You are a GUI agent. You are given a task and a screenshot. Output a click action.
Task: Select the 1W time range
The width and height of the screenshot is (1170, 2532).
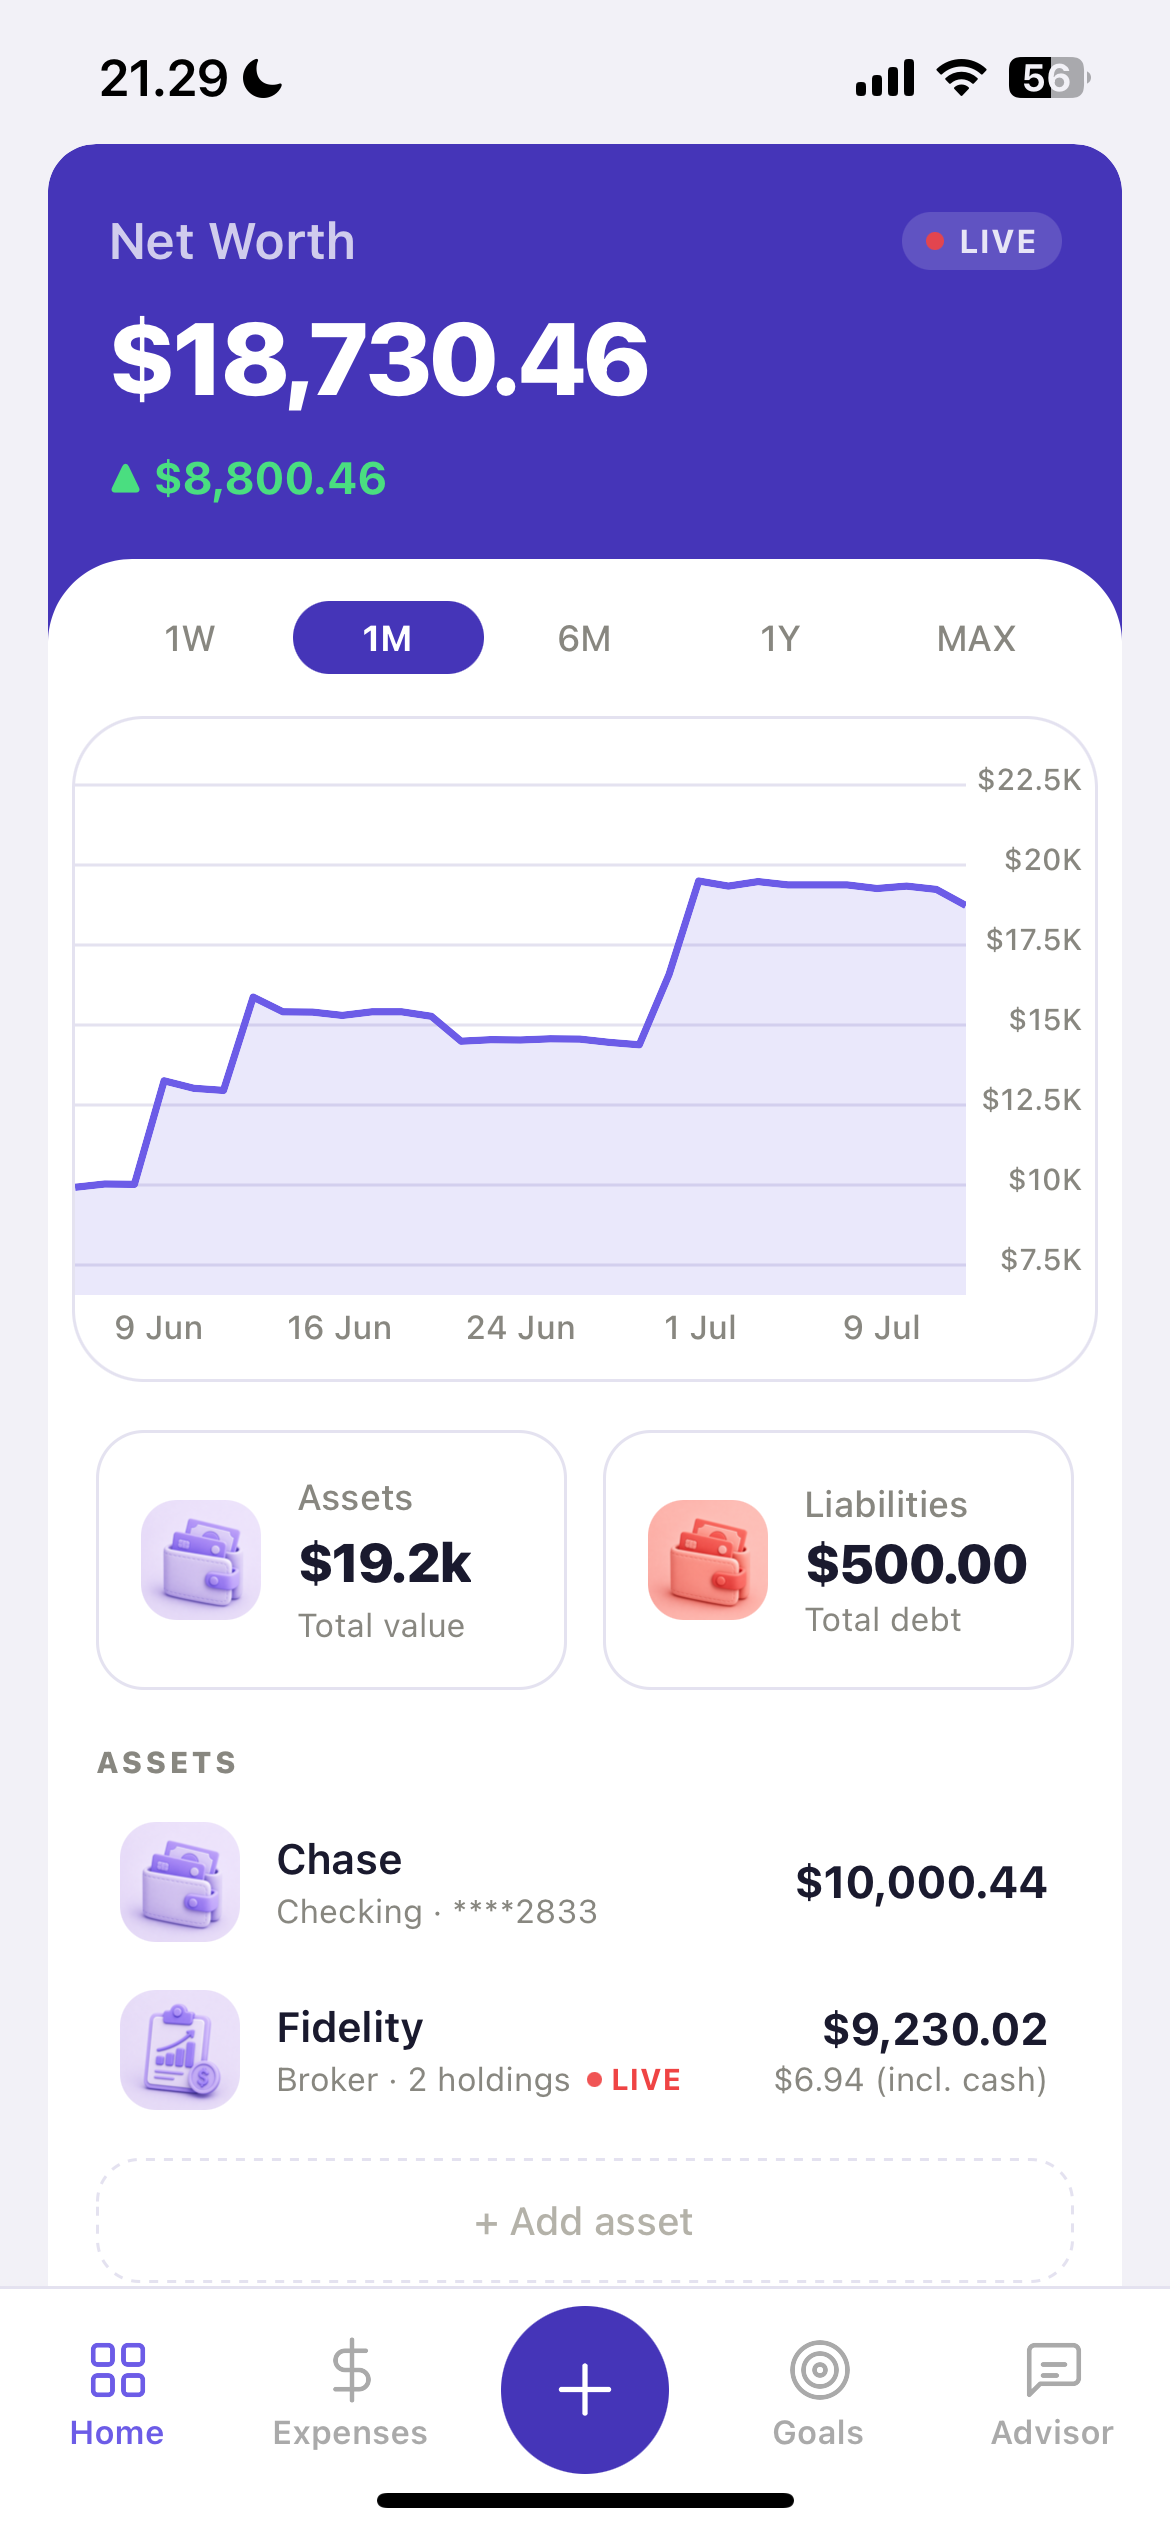pyautogui.click(x=190, y=638)
